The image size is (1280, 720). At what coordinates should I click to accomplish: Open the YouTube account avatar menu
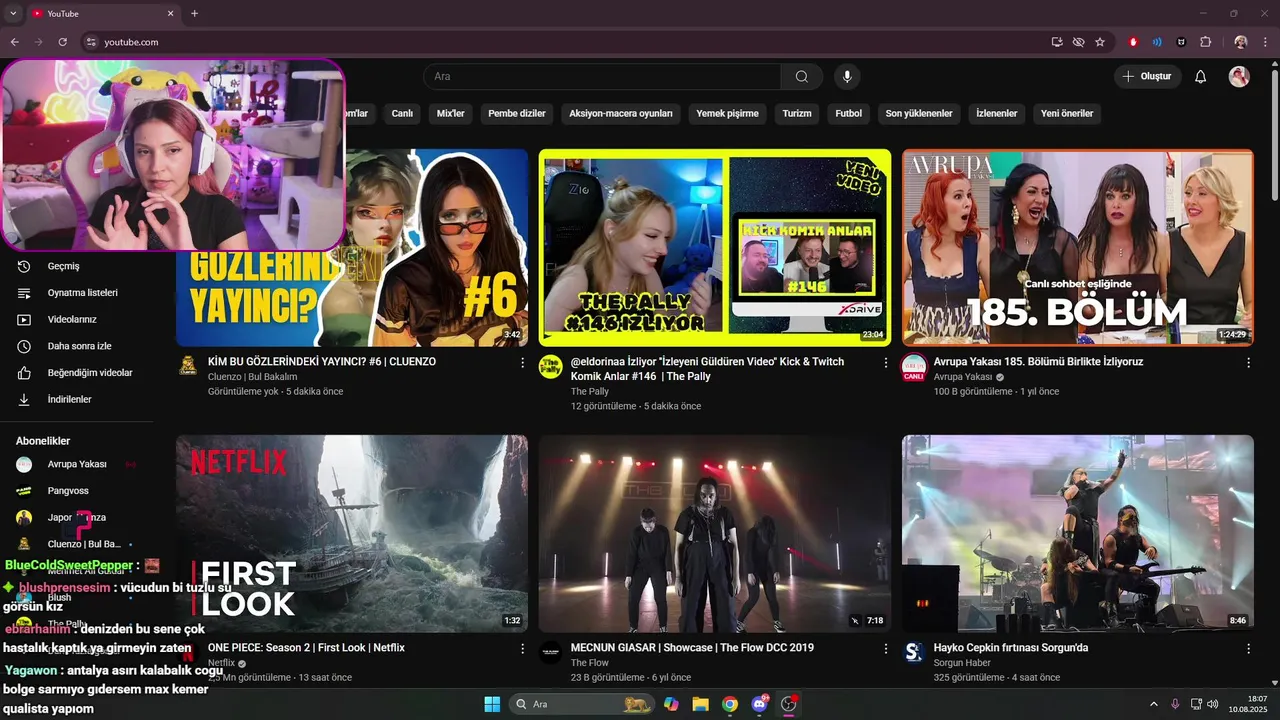click(x=1239, y=77)
